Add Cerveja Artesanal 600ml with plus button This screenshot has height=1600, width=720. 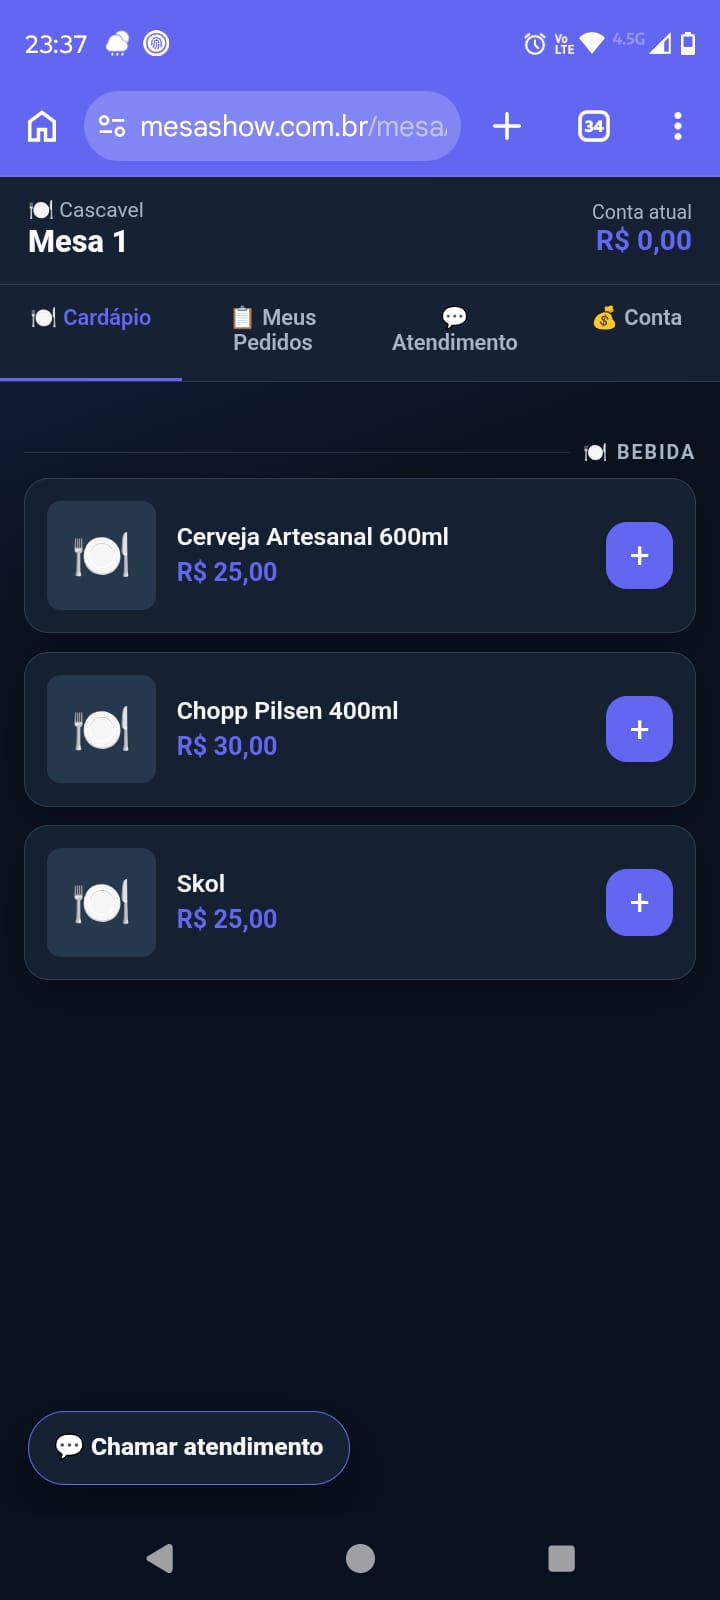tap(639, 555)
